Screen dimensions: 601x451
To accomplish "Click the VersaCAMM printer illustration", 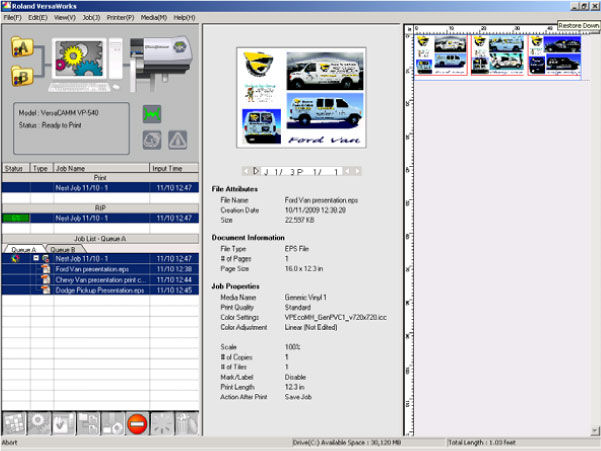I will [161, 63].
